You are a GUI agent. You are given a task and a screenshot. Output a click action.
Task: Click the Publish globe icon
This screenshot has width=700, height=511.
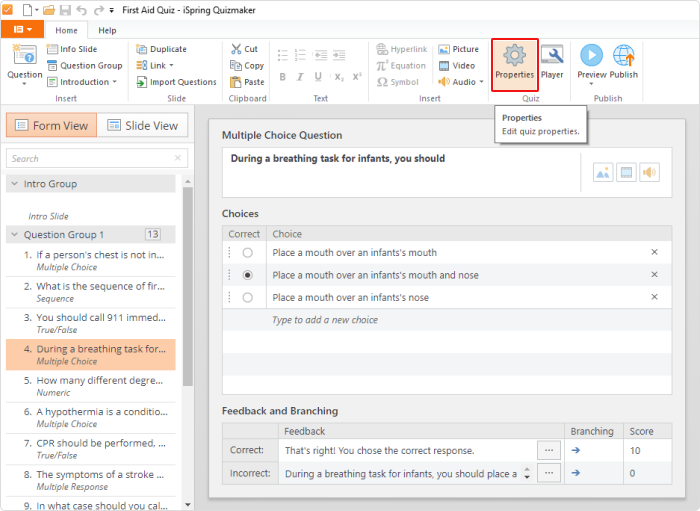[x=624, y=55]
